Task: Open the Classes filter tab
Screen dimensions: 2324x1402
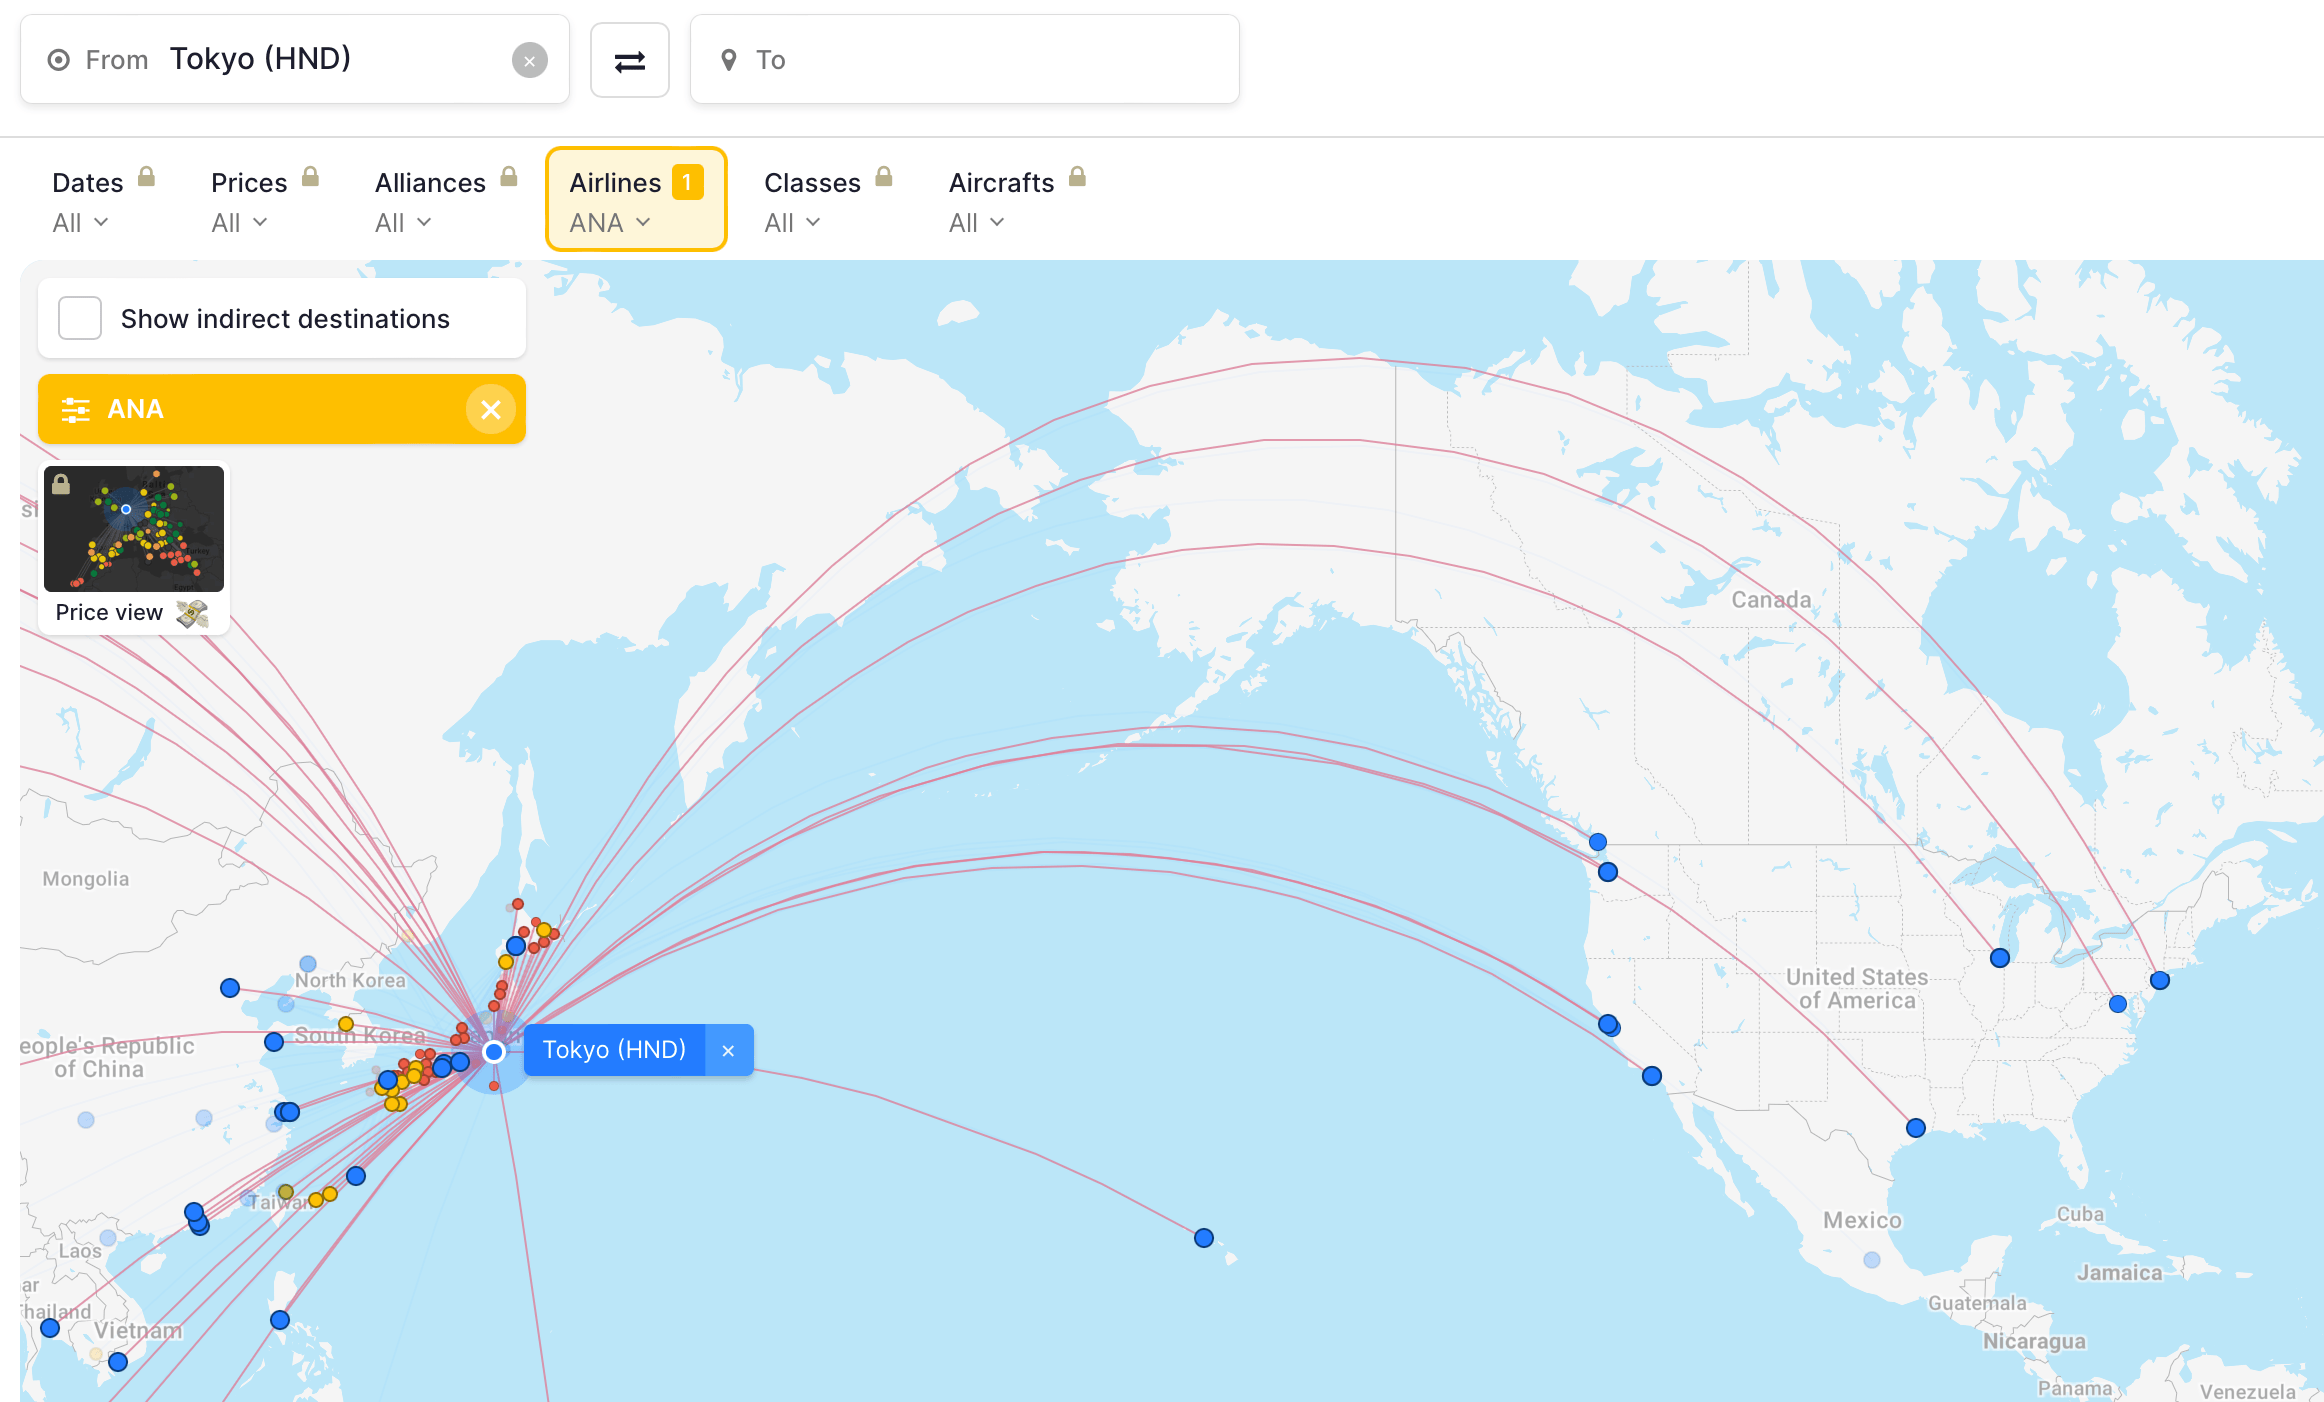Action: tap(812, 183)
